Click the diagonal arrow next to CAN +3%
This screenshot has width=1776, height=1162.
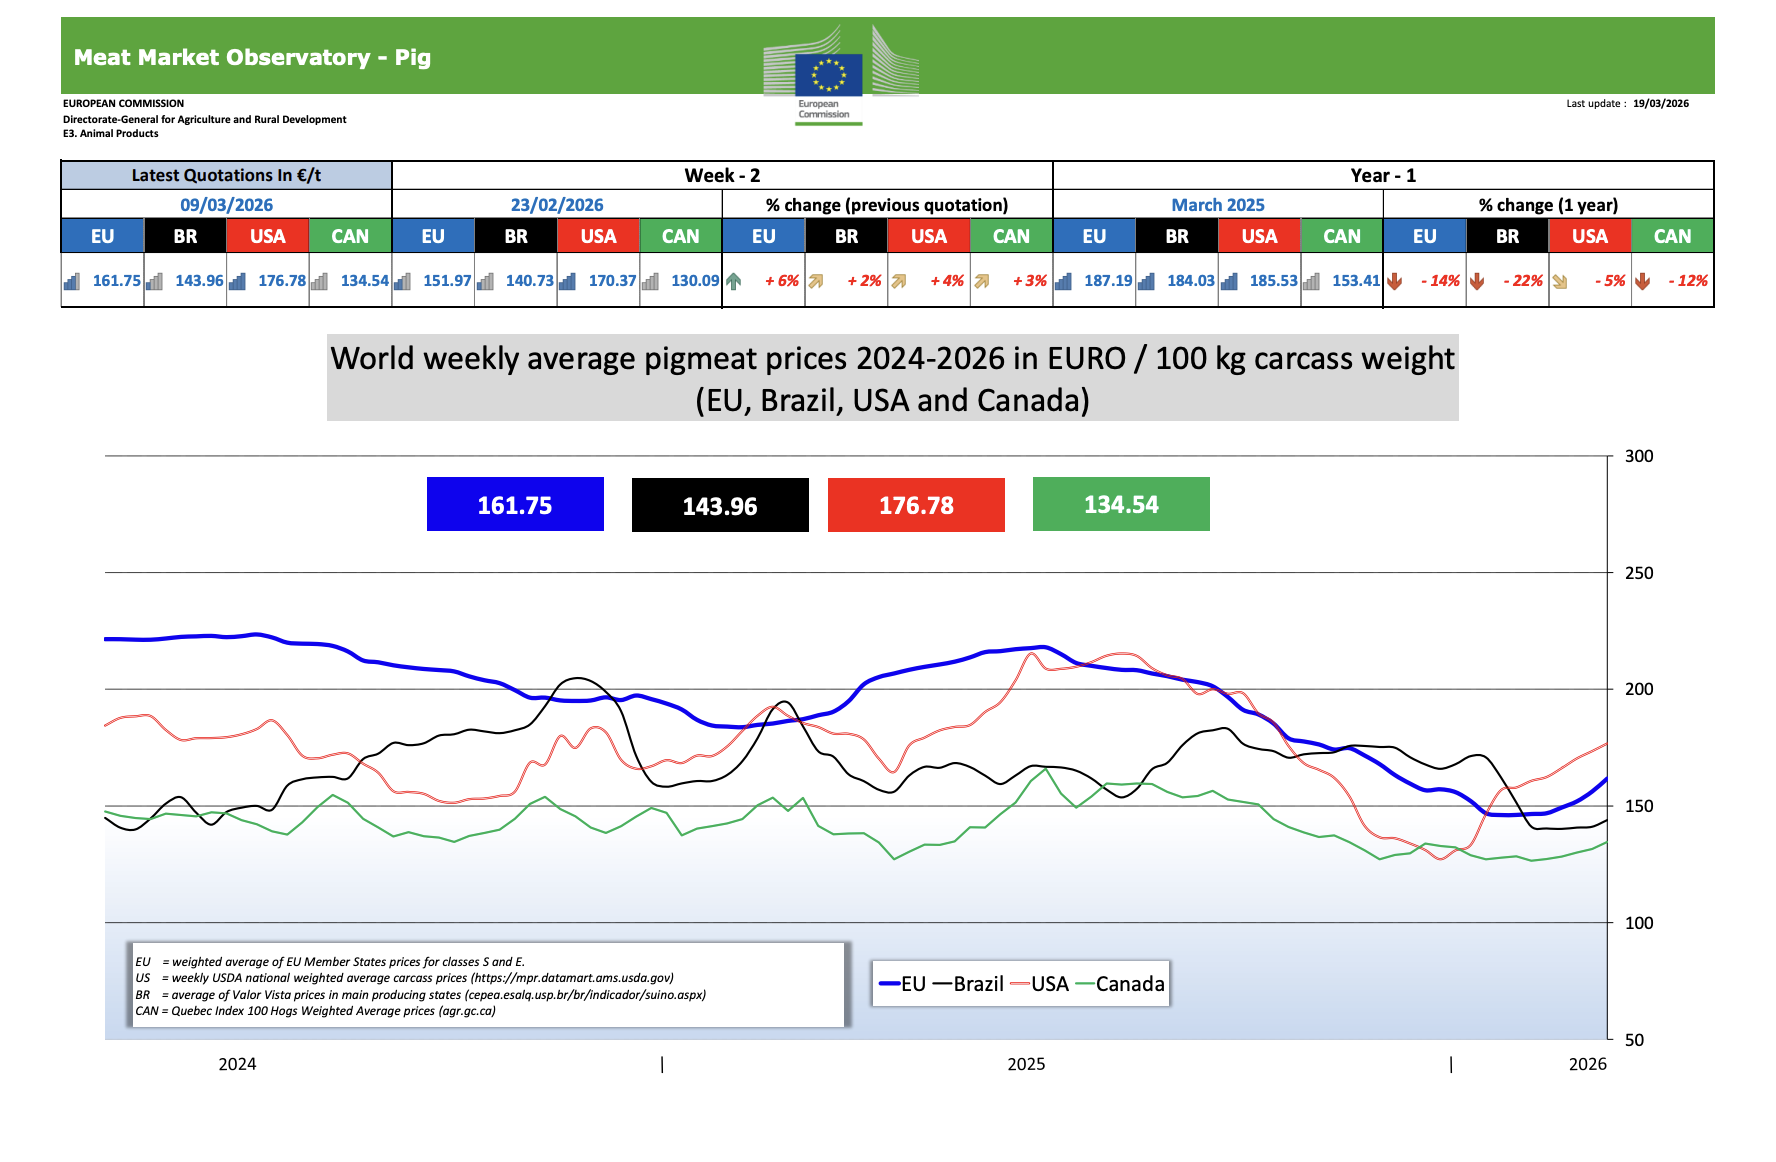click(x=981, y=282)
